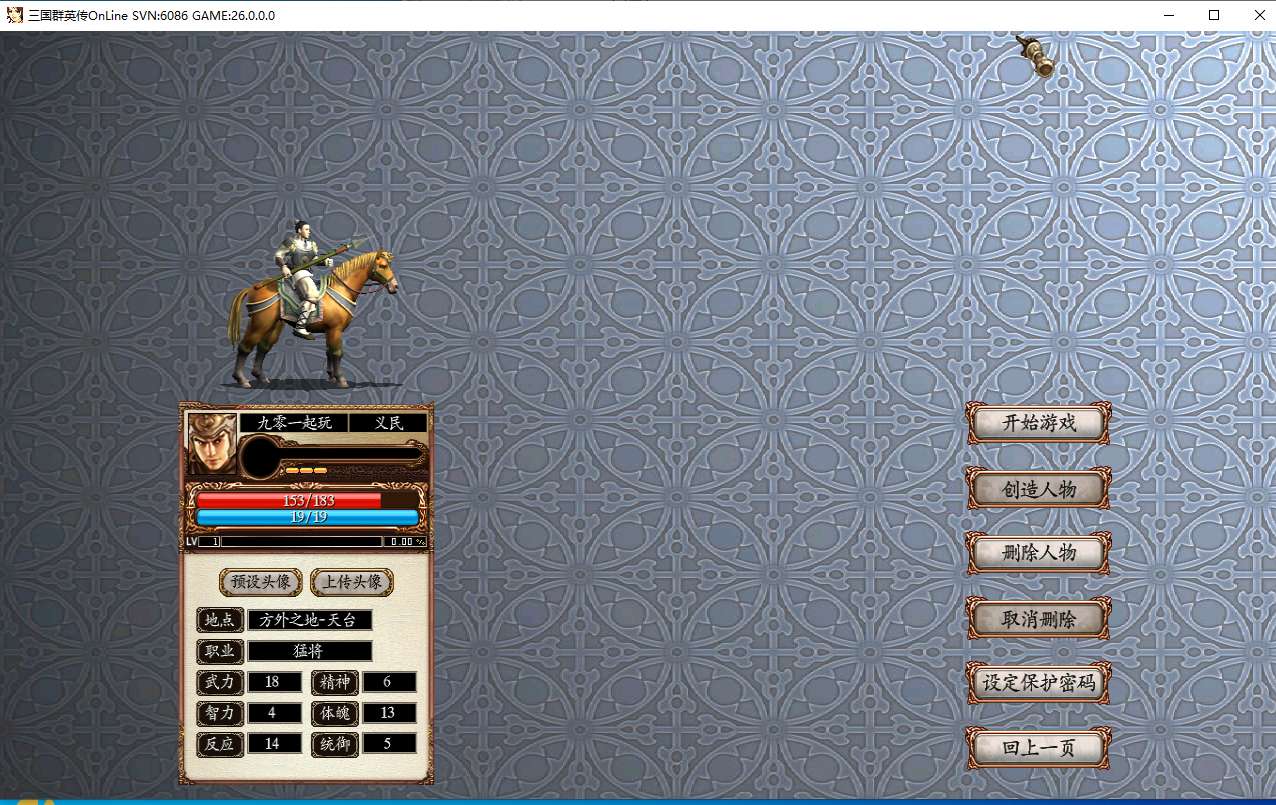Click the character face portrait
The width and height of the screenshot is (1276, 805).
point(212,443)
